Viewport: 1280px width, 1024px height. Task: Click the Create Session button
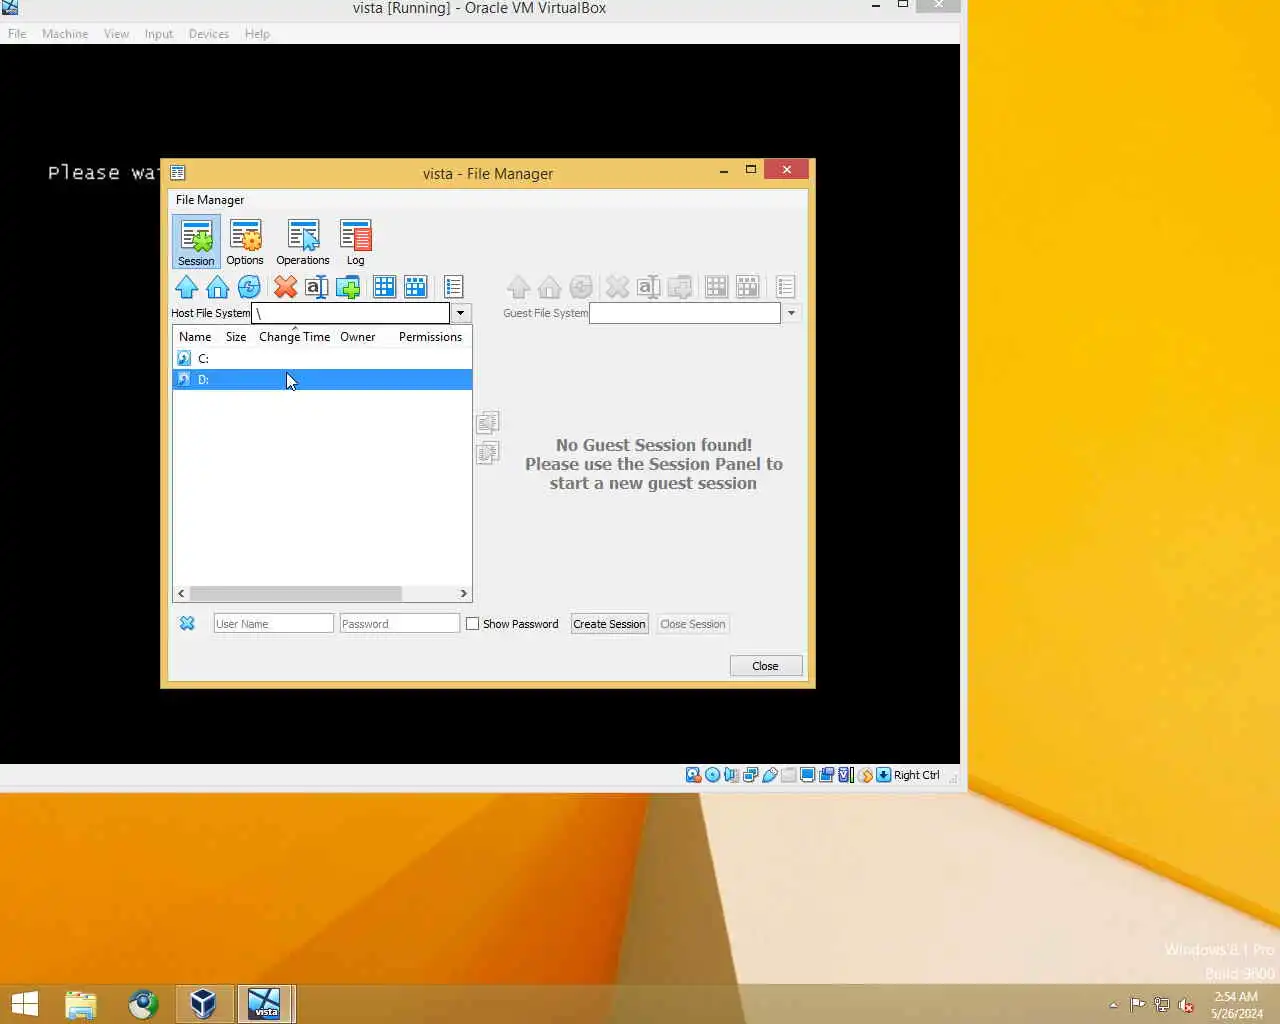[609, 624]
